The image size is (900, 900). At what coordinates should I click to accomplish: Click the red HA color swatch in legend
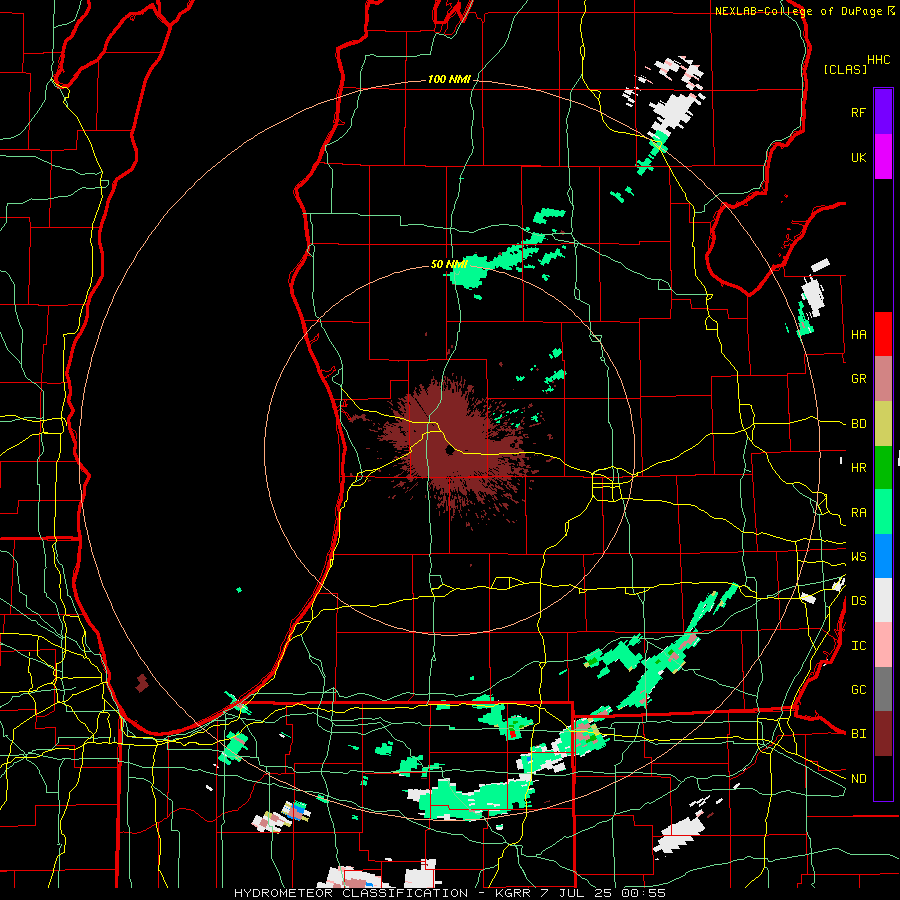(883, 334)
